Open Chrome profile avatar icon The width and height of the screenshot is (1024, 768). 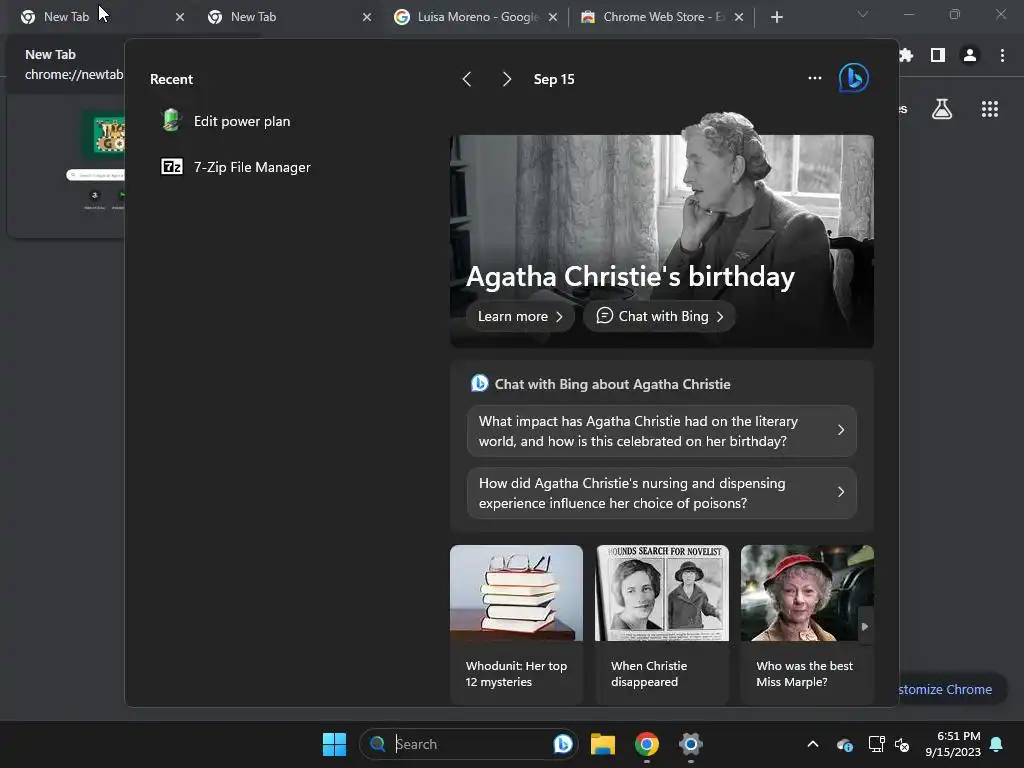(x=970, y=56)
